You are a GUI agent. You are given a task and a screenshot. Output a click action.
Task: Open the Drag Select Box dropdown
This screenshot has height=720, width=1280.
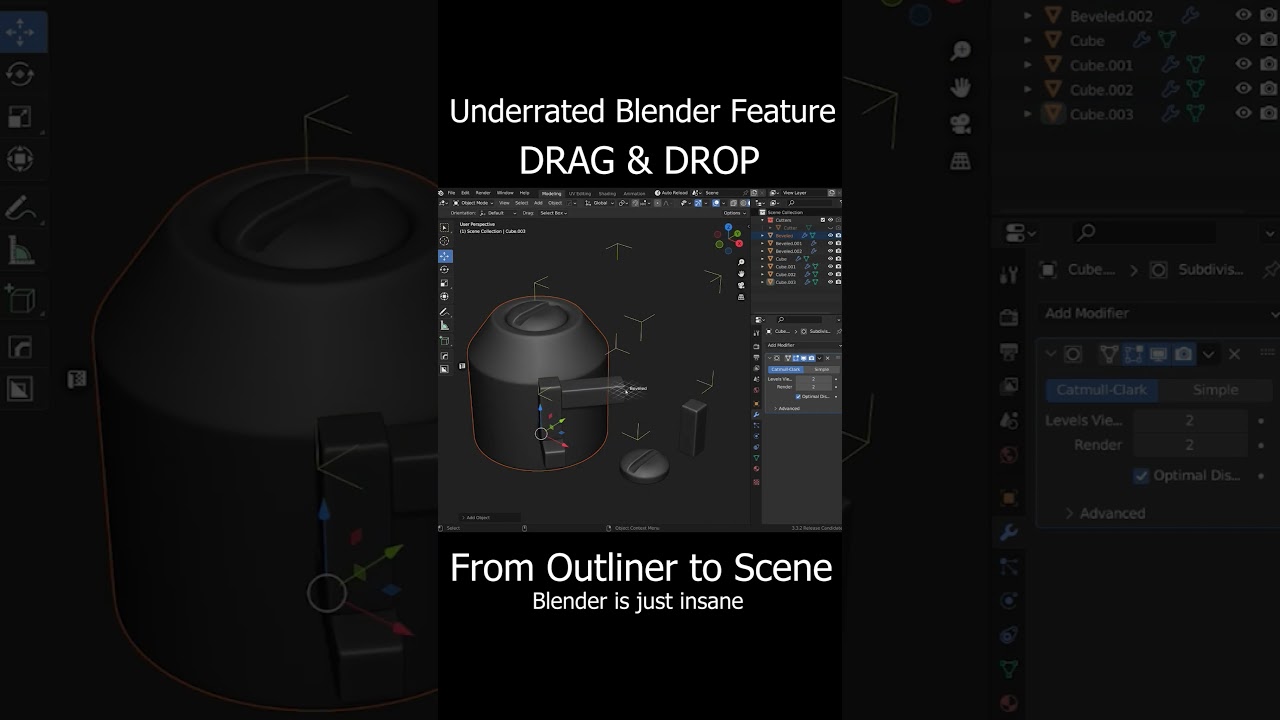[x=553, y=213]
